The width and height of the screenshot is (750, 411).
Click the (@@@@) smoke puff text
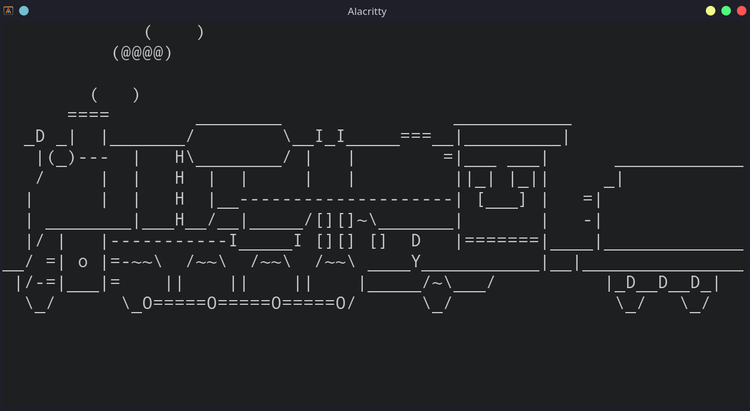coord(142,53)
